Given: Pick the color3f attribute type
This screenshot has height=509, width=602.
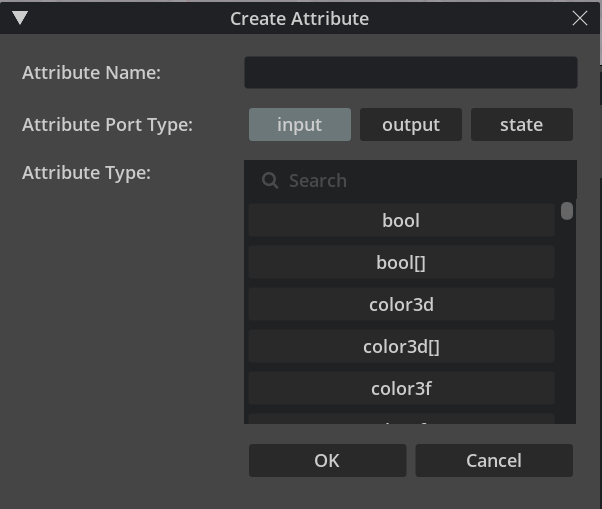Looking at the screenshot, I should 401,388.
